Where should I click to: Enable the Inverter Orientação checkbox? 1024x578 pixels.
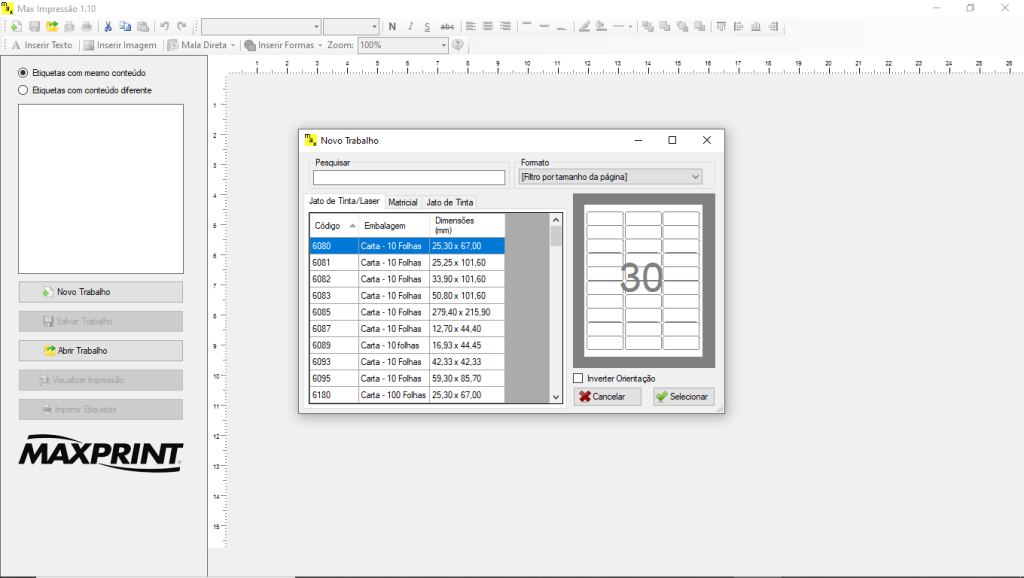tap(577, 378)
